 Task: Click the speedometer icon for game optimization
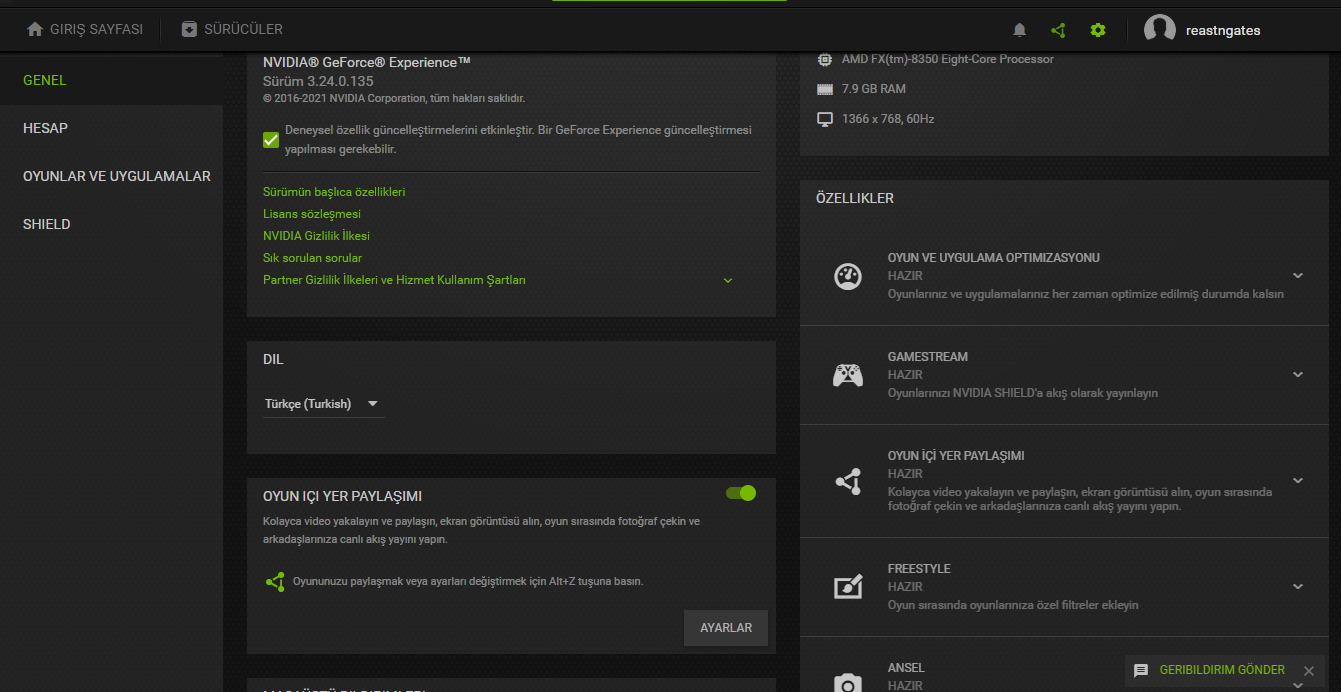click(x=848, y=276)
